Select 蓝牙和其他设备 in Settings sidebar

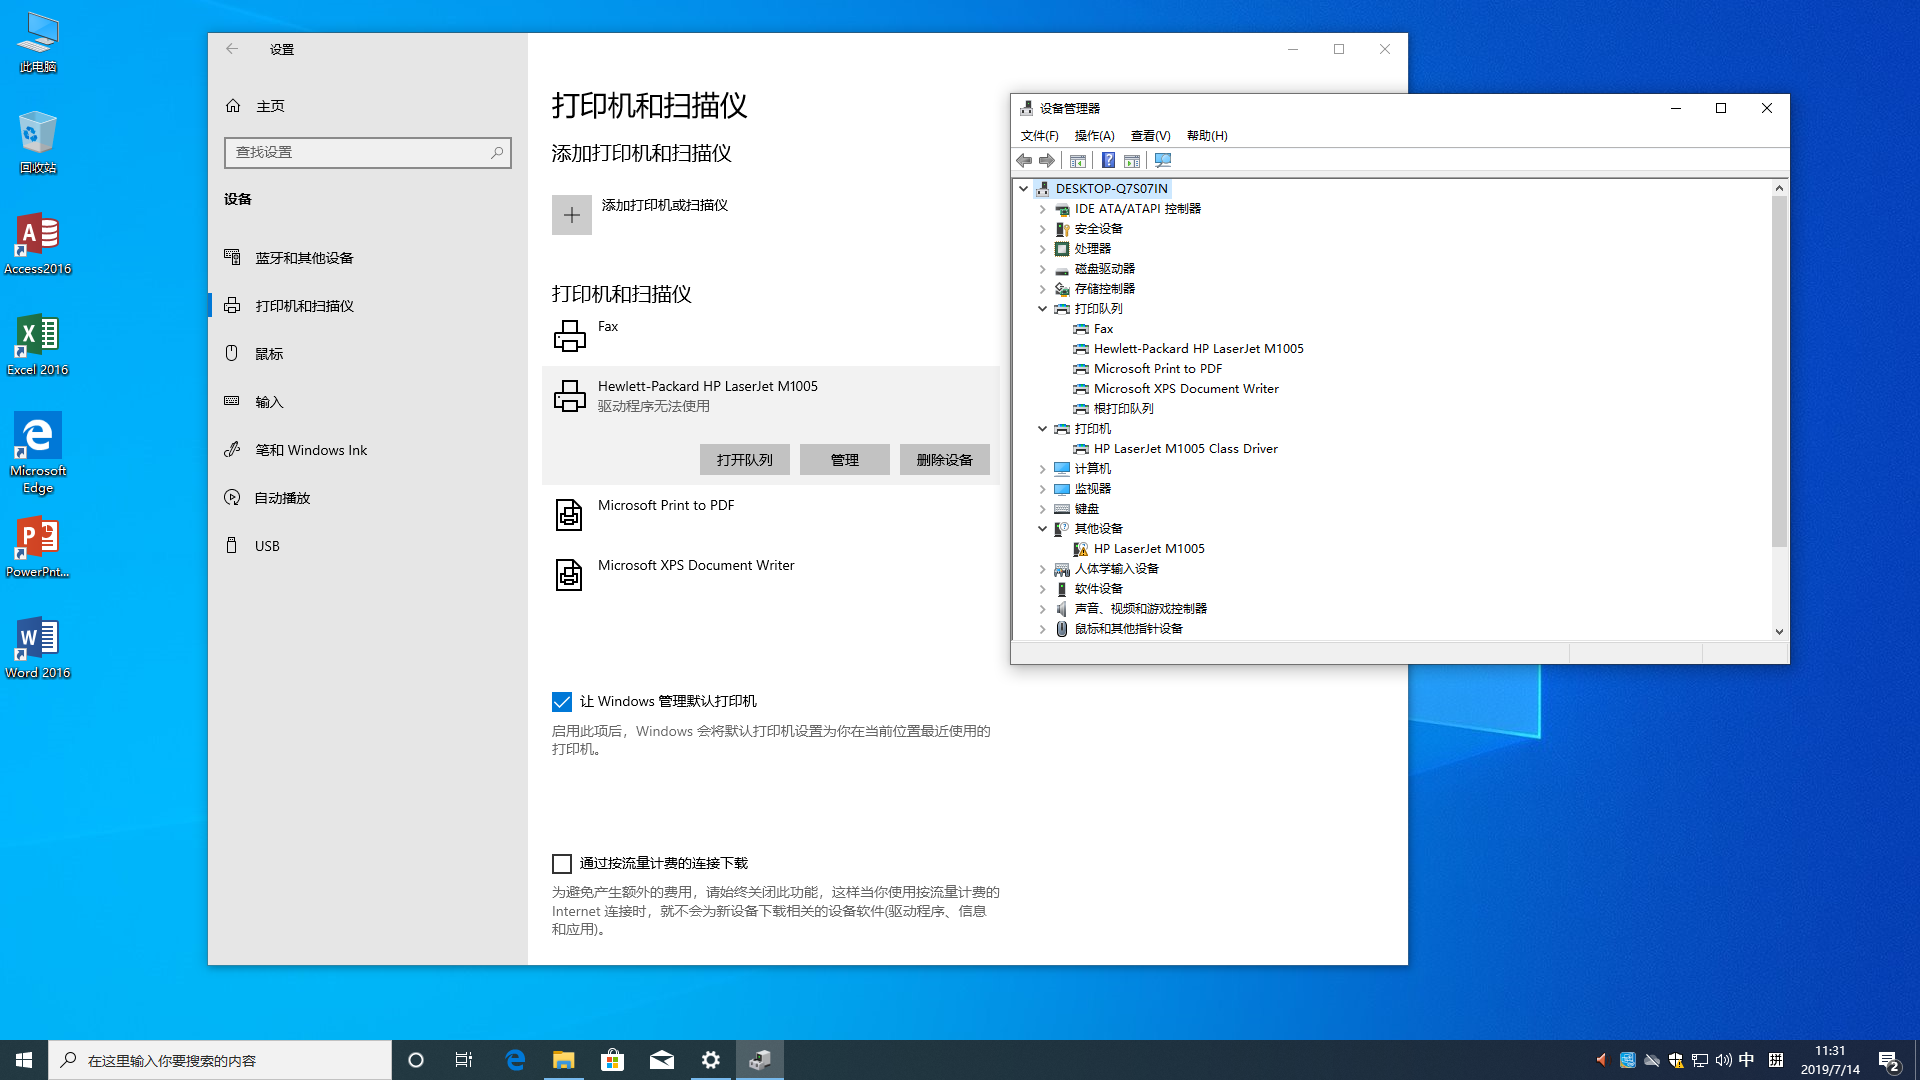coord(368,258)
